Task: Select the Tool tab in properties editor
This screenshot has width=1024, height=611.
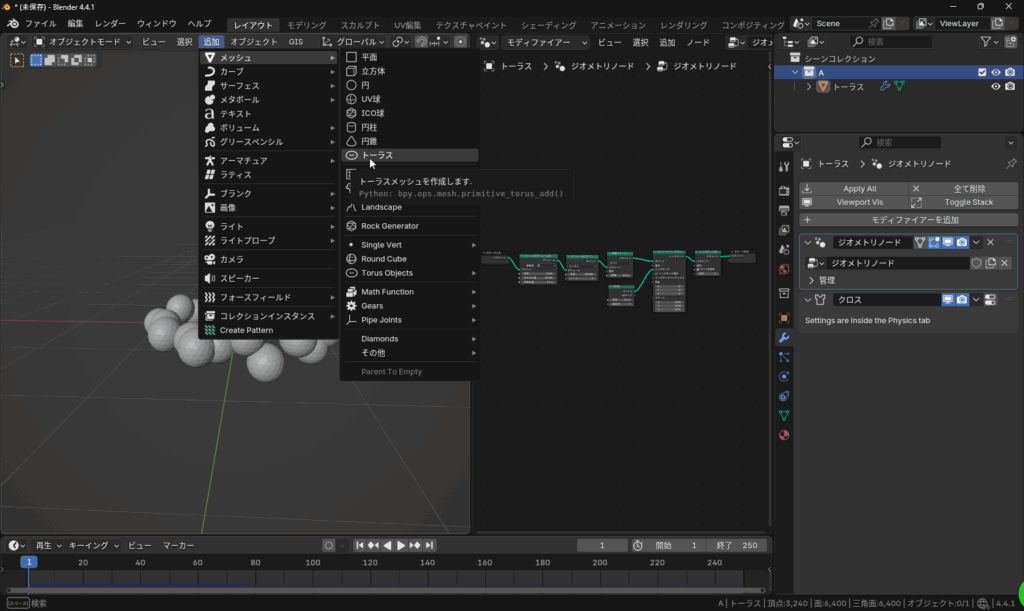Action: [x=784, y=167]
